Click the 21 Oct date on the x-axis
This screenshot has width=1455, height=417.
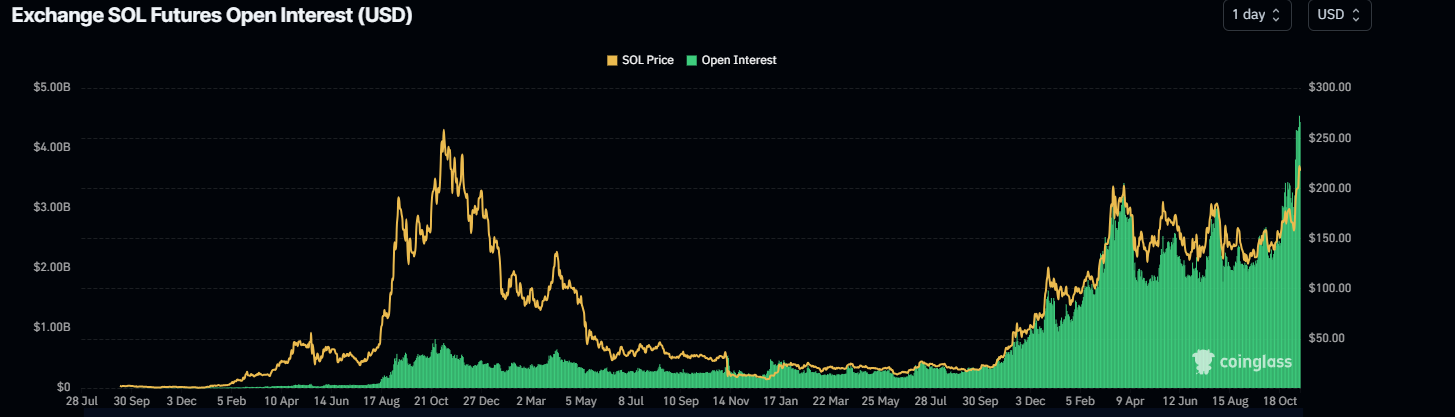[432, 401]
